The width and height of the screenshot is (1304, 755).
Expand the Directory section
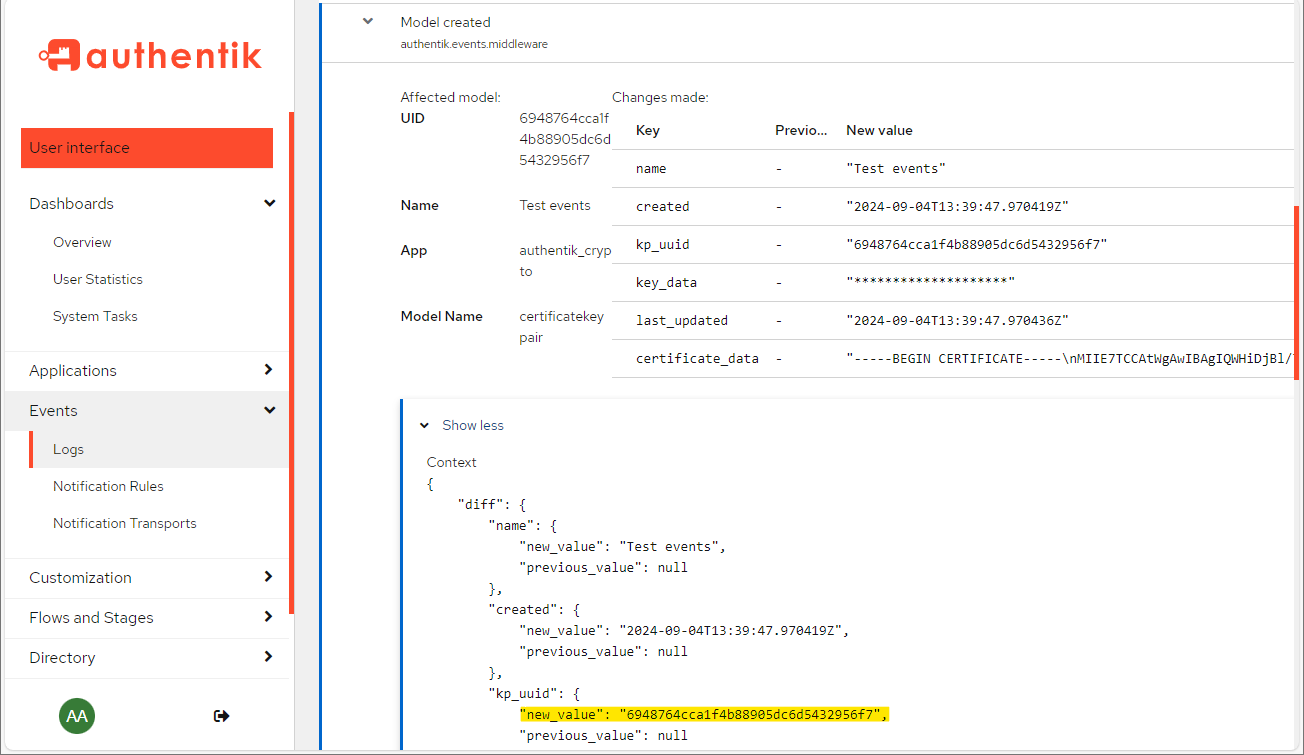point(146,657)
